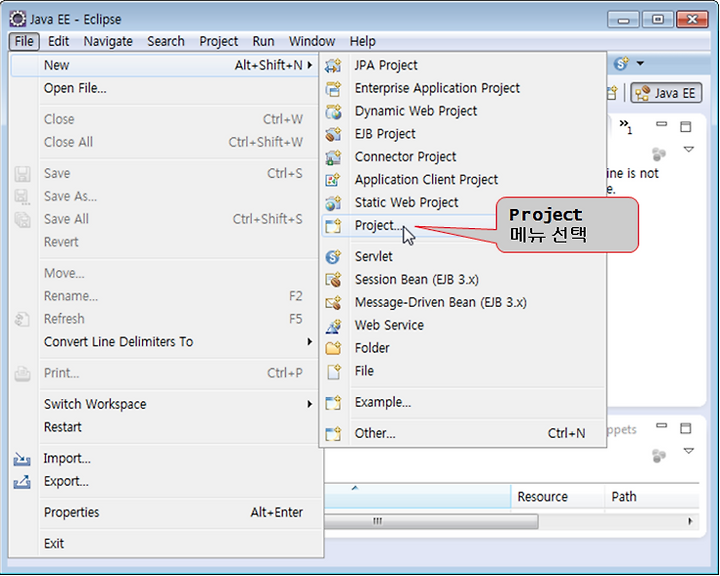Open the Run menu
Image resolution: width=720 pixels, height=576 pixels.
[x=263, y=41]
